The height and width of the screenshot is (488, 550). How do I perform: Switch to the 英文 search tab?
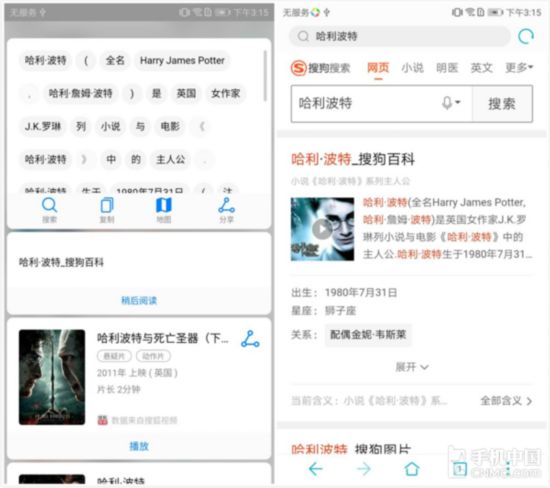click(x=481, y=67)
